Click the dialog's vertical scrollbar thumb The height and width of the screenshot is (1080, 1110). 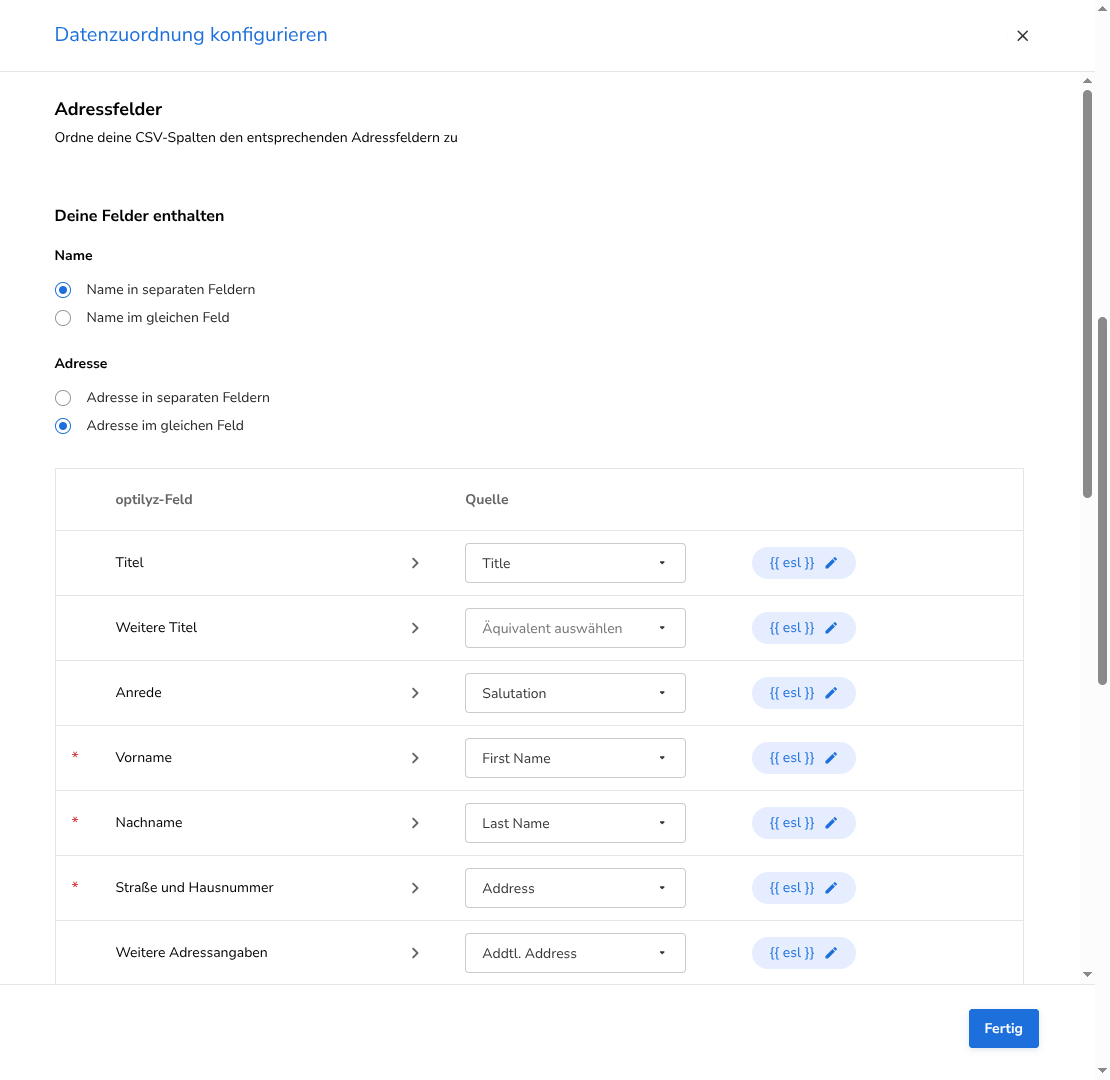1087,294
